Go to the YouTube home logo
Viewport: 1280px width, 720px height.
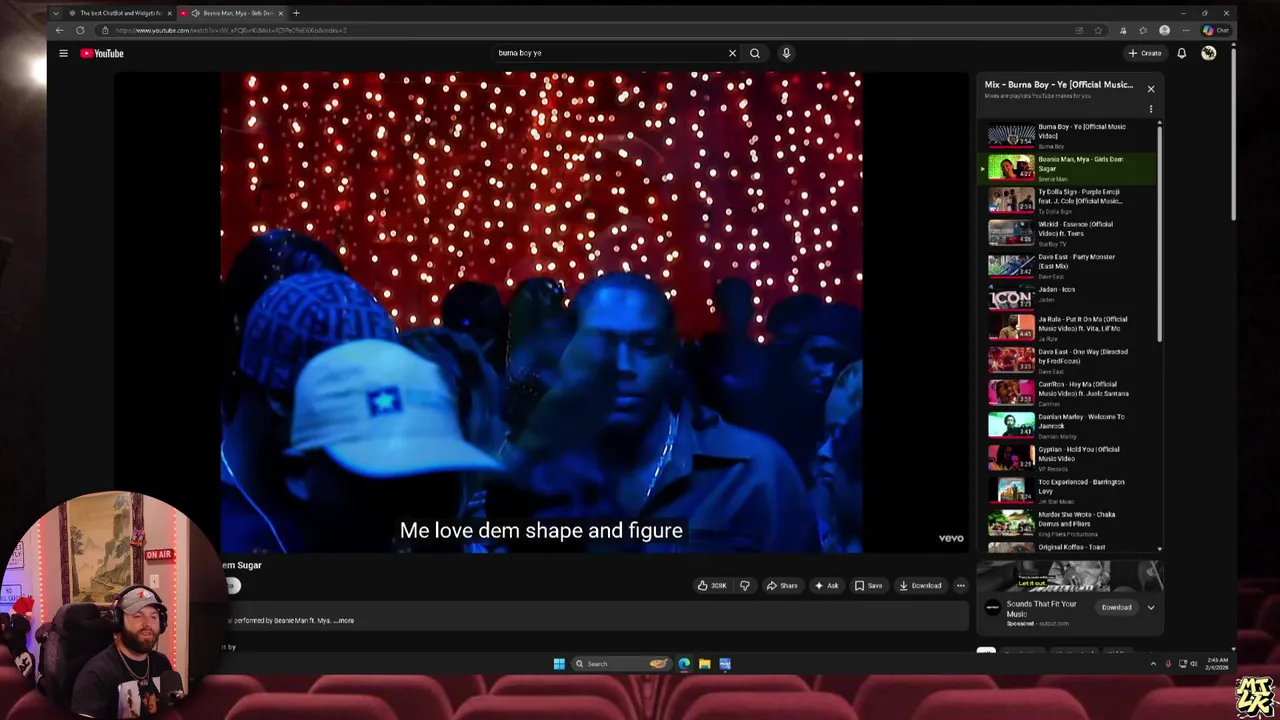tap(102, 53)
